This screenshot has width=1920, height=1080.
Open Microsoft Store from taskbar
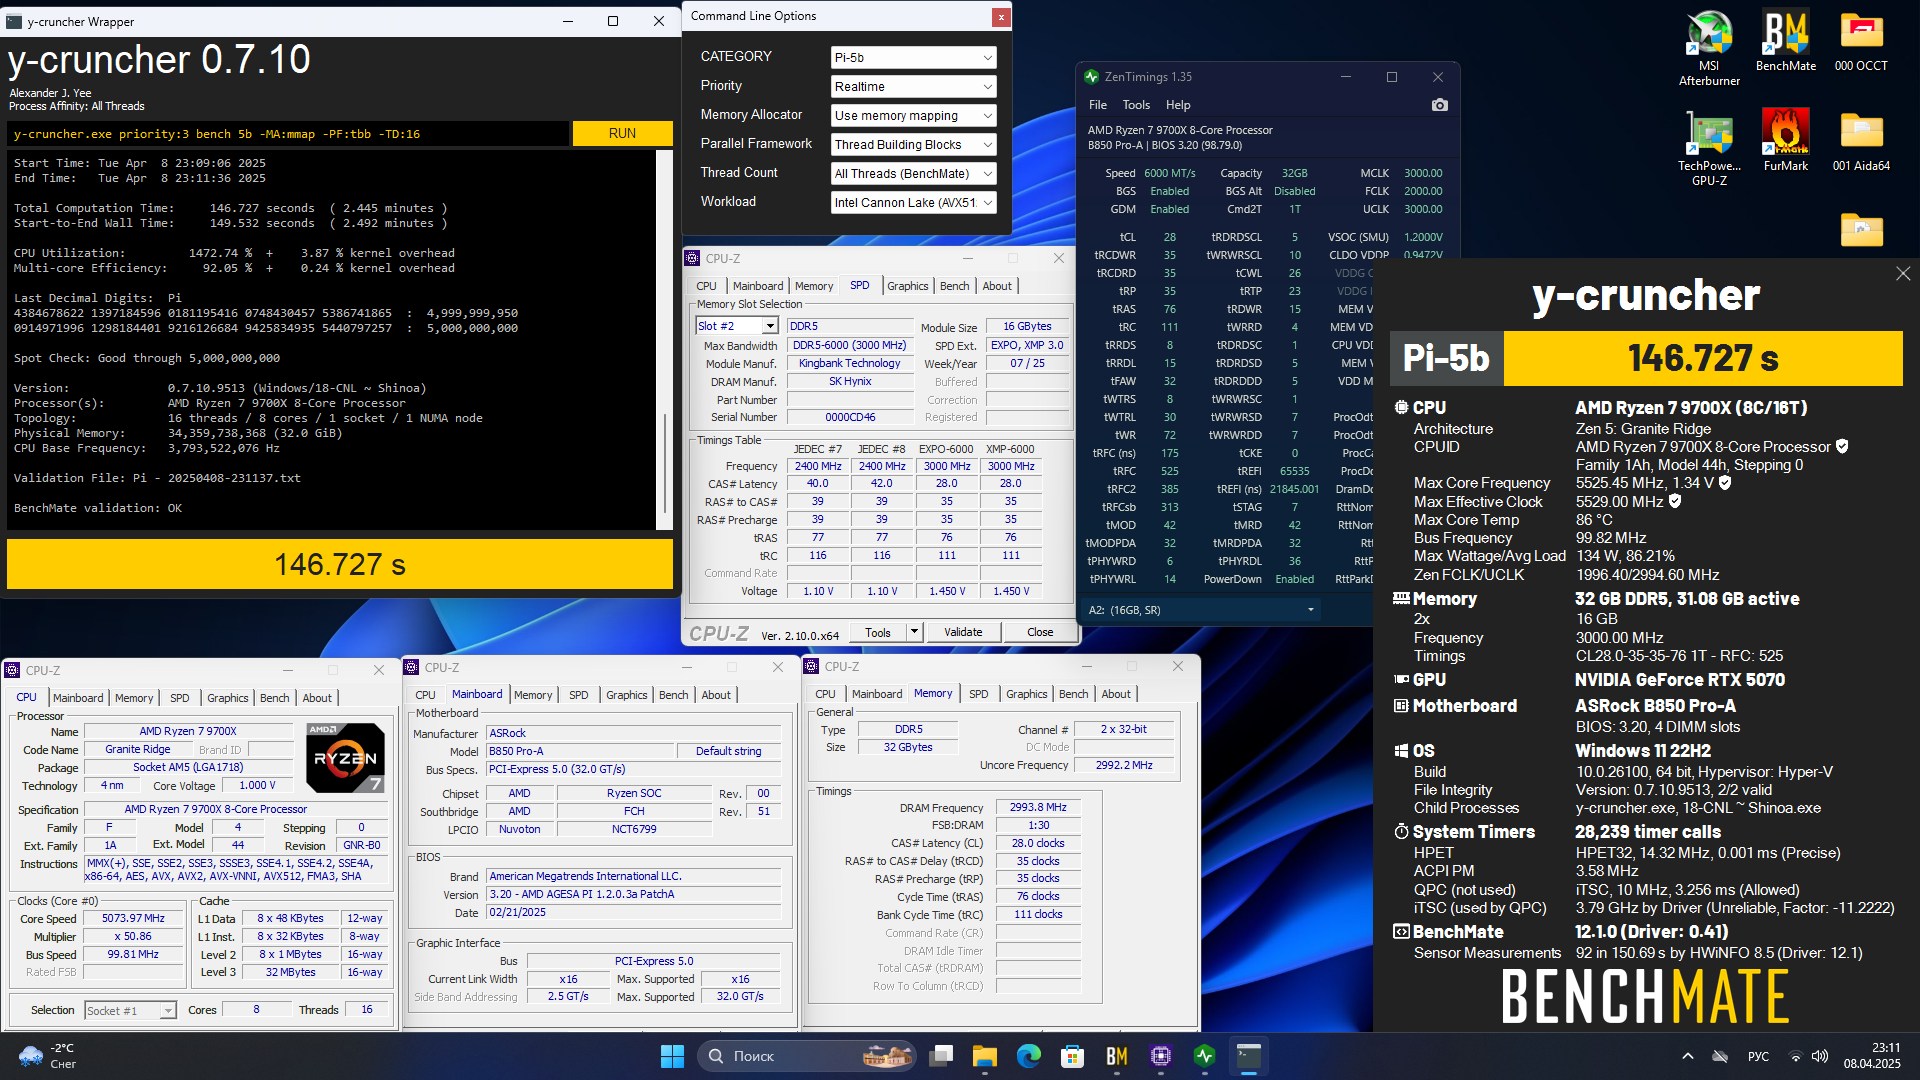[1073, 1056]
